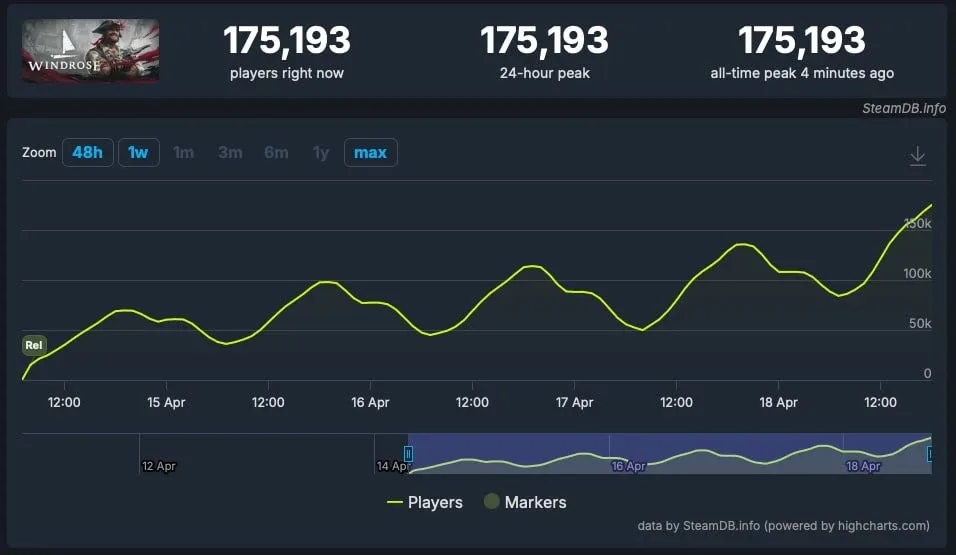Click the Rel release marker on chart

pyautogui.click(x=34, y=346)
